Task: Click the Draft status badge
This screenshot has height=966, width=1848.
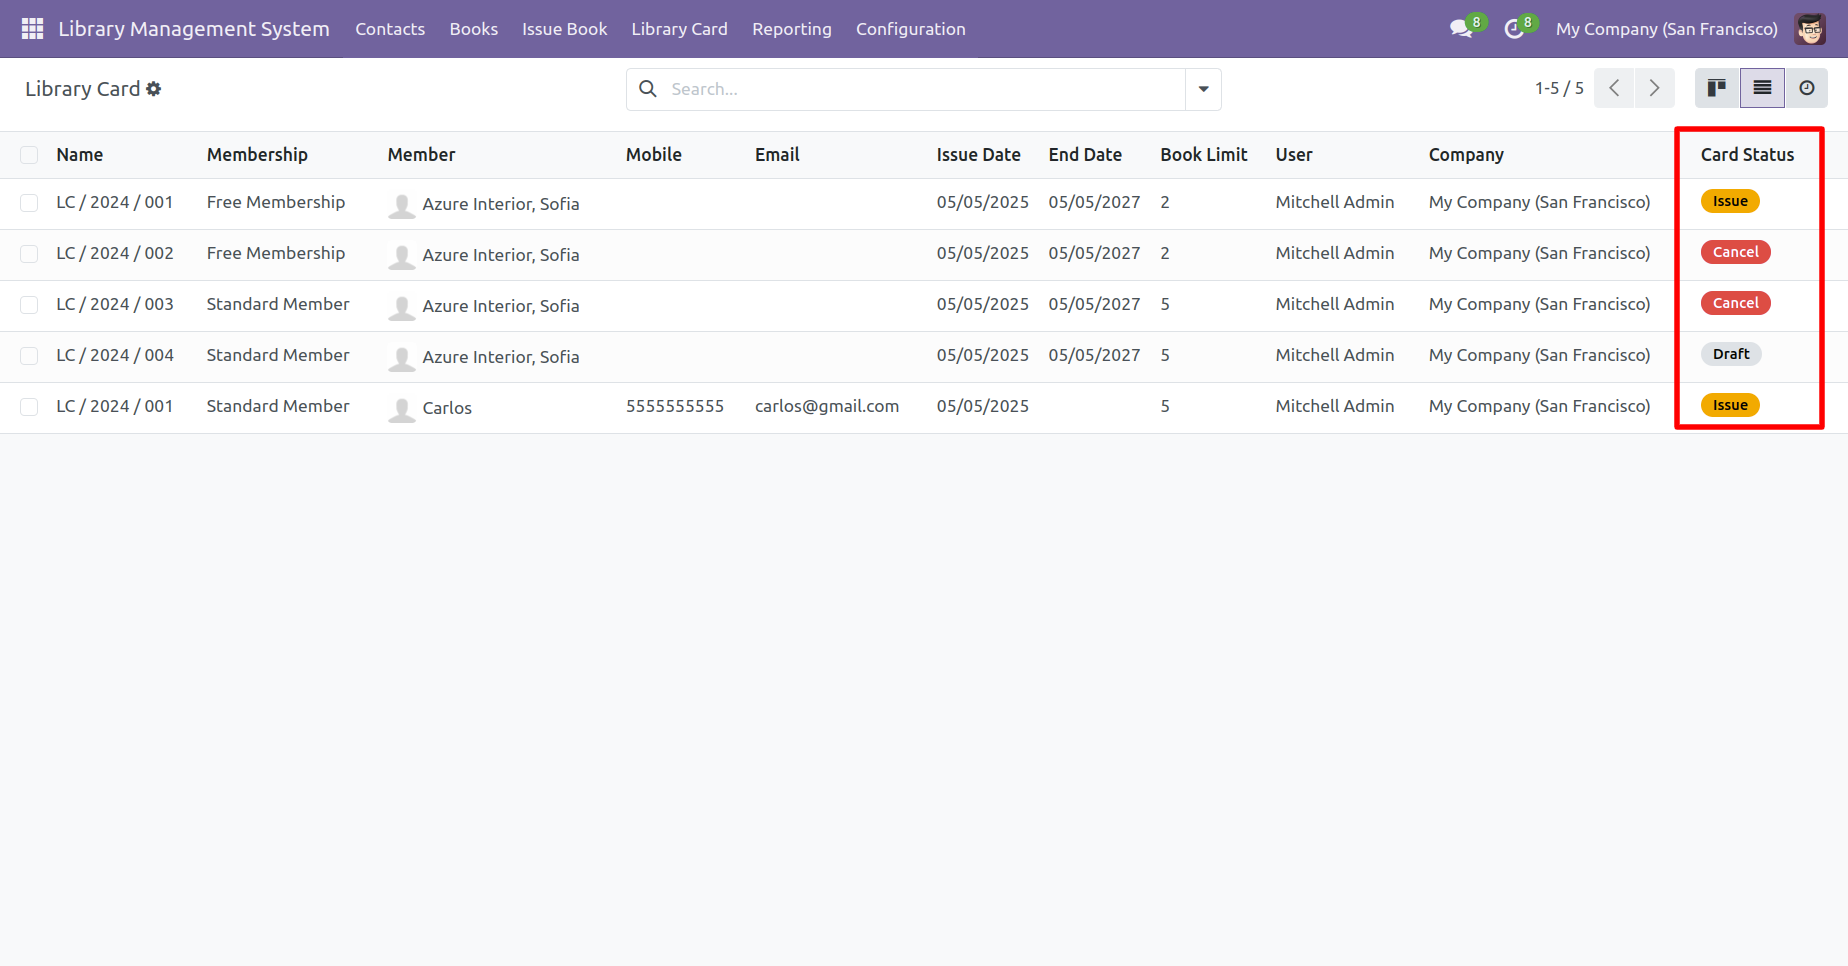Action: click(1731, 354)
